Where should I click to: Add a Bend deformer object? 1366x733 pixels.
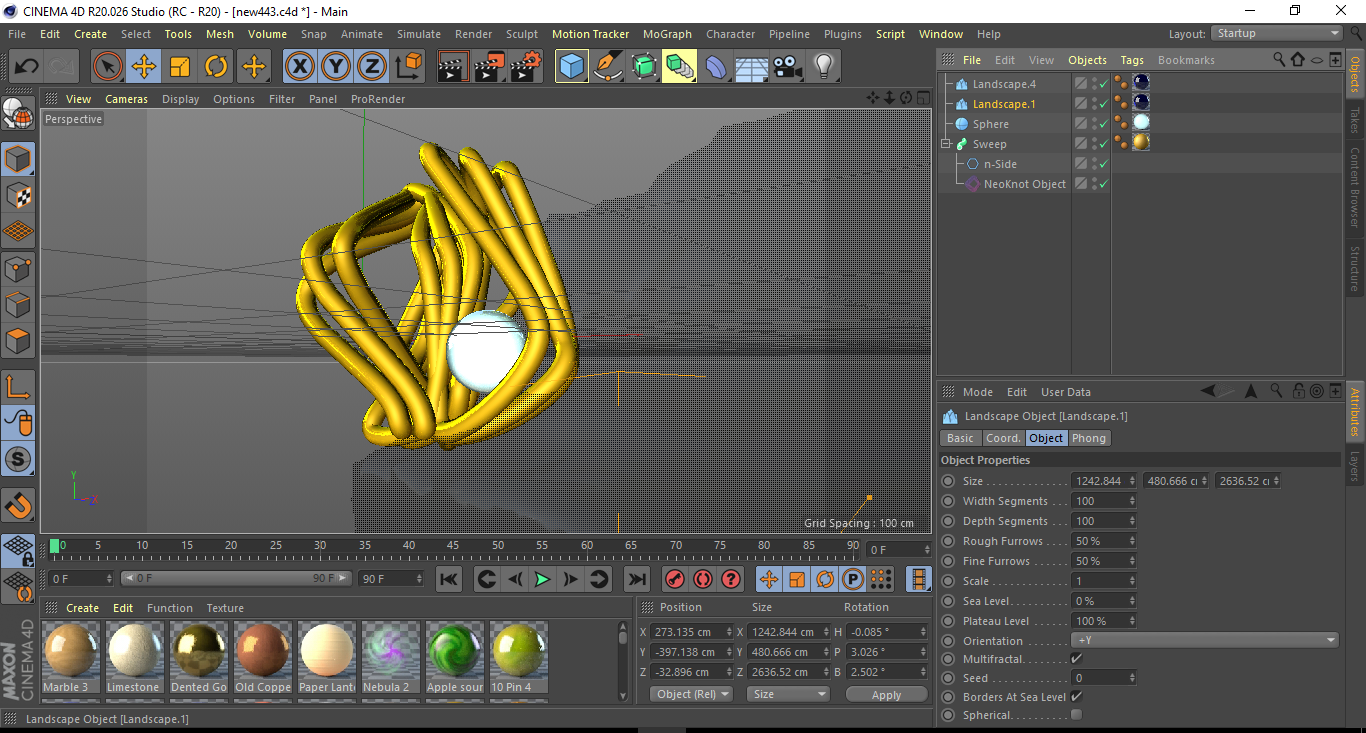(716, 67)
